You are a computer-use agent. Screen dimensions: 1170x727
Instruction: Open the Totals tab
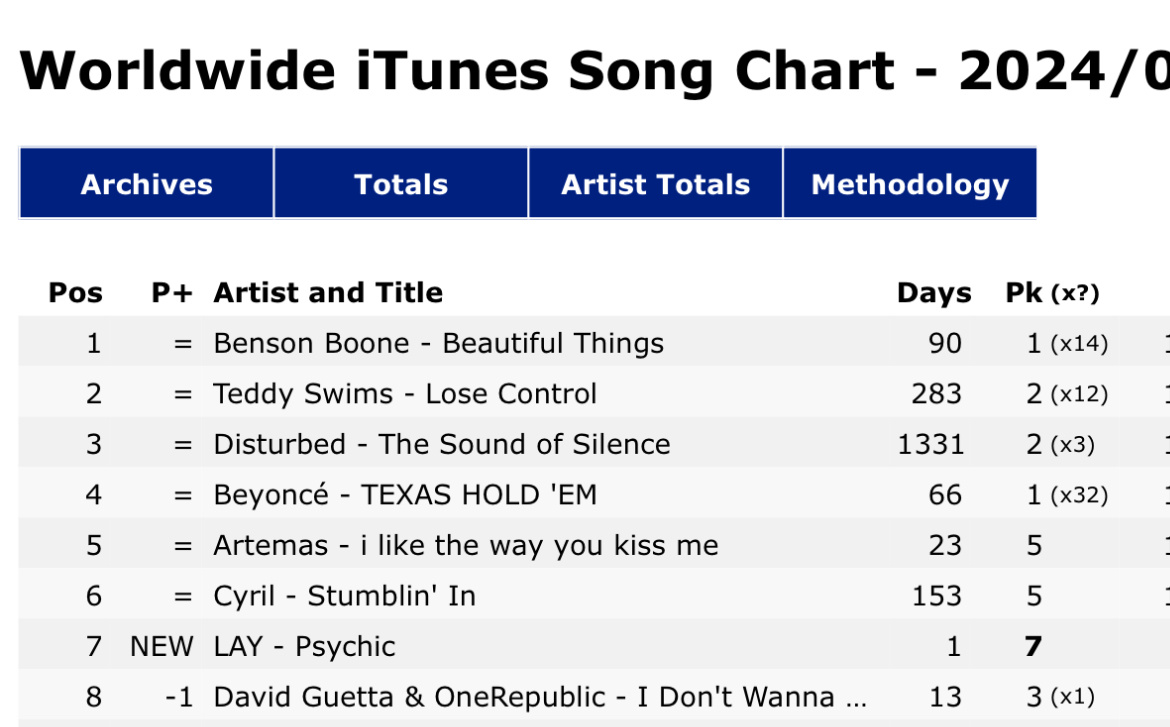(401, 184)
